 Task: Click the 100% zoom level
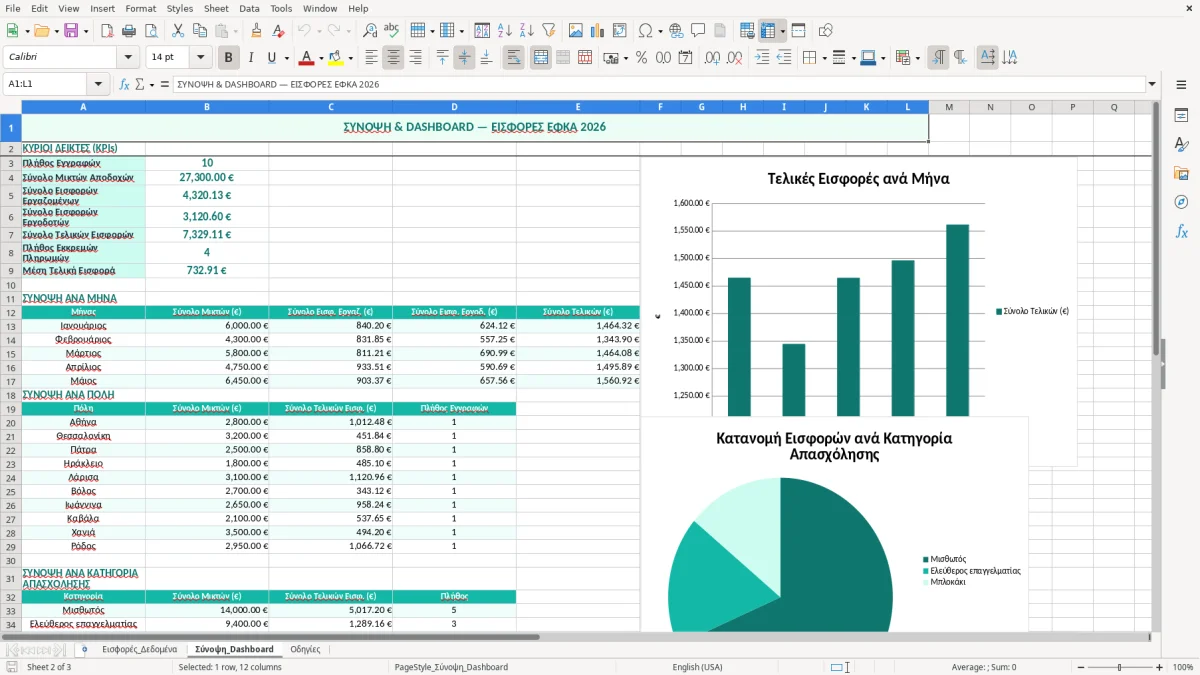[1182, 667]
